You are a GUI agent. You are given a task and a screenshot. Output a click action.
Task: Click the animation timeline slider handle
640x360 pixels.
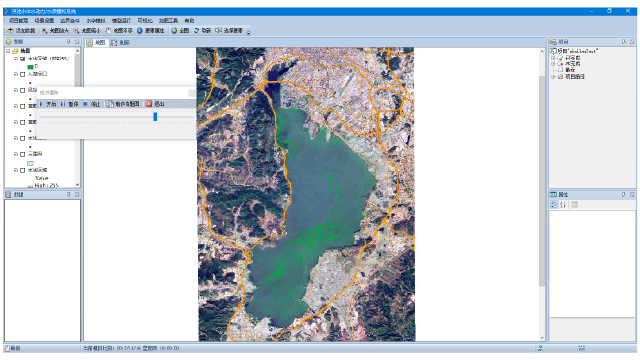point(155,117)
